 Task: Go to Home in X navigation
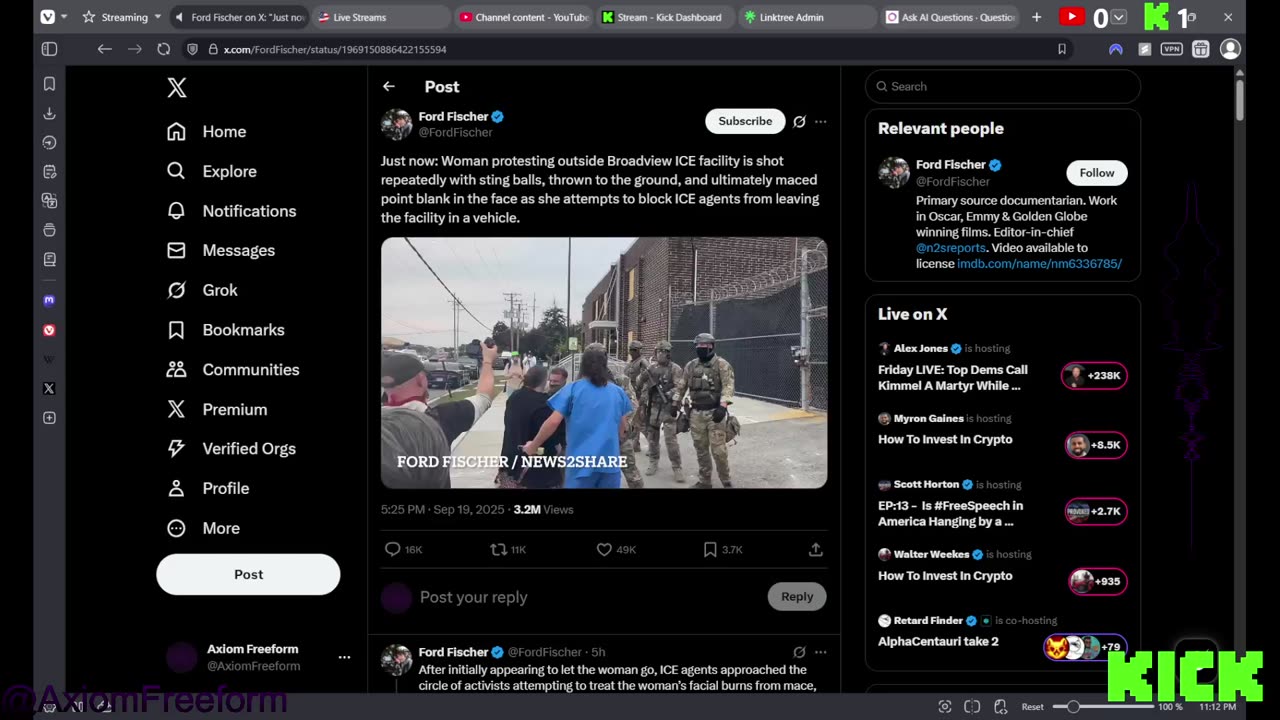tap(207, 132)
